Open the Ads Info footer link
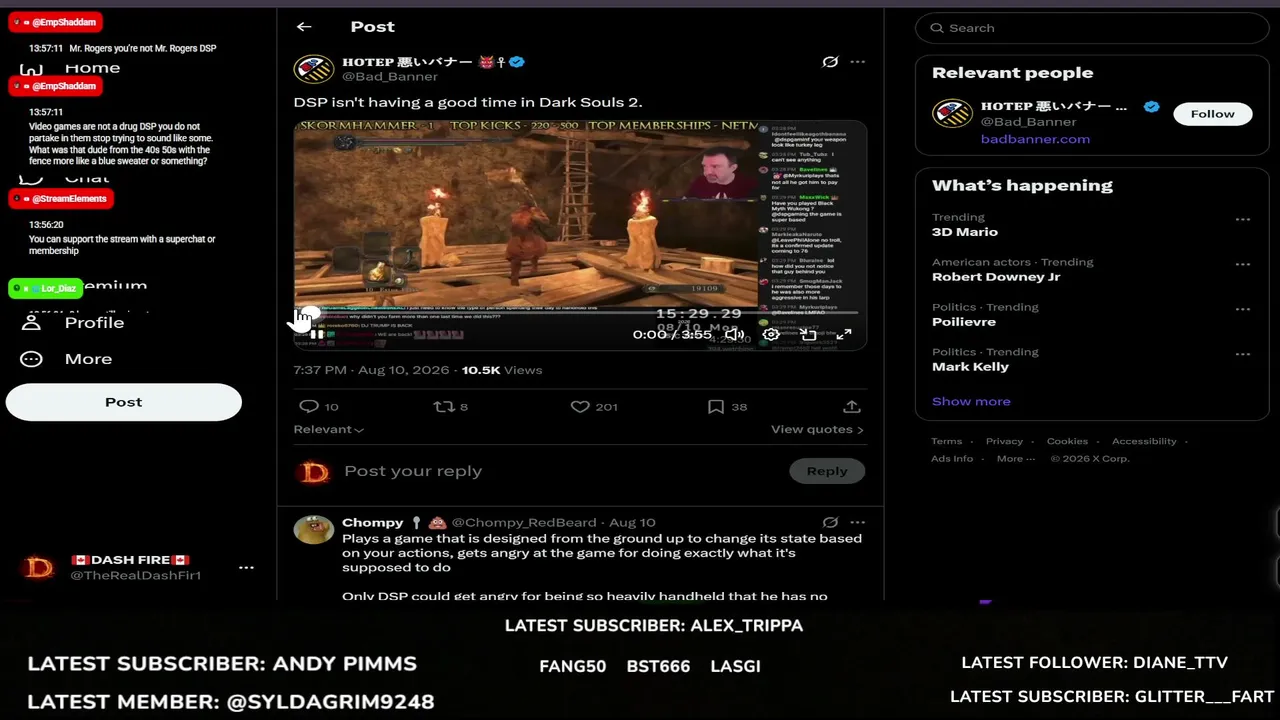Screen dimensions: 1280x720 coord(952,458)
